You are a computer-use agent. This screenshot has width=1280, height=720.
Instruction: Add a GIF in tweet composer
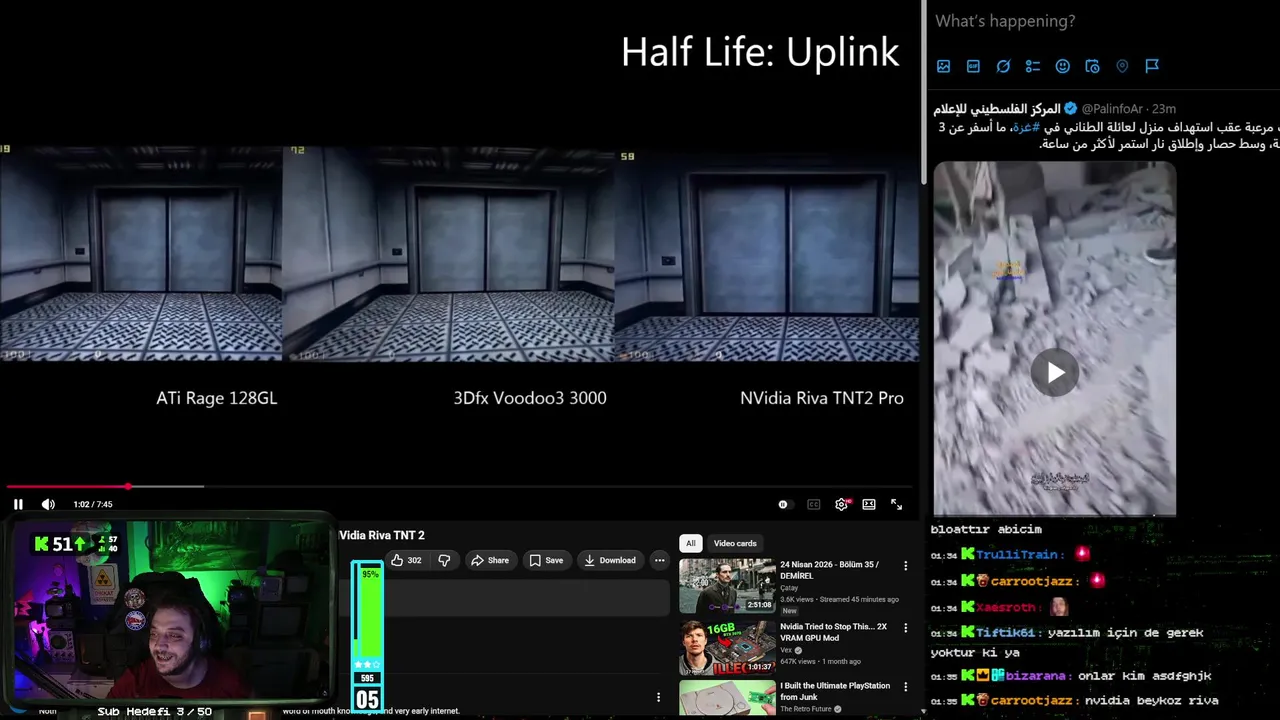click(x=973, y=66)
